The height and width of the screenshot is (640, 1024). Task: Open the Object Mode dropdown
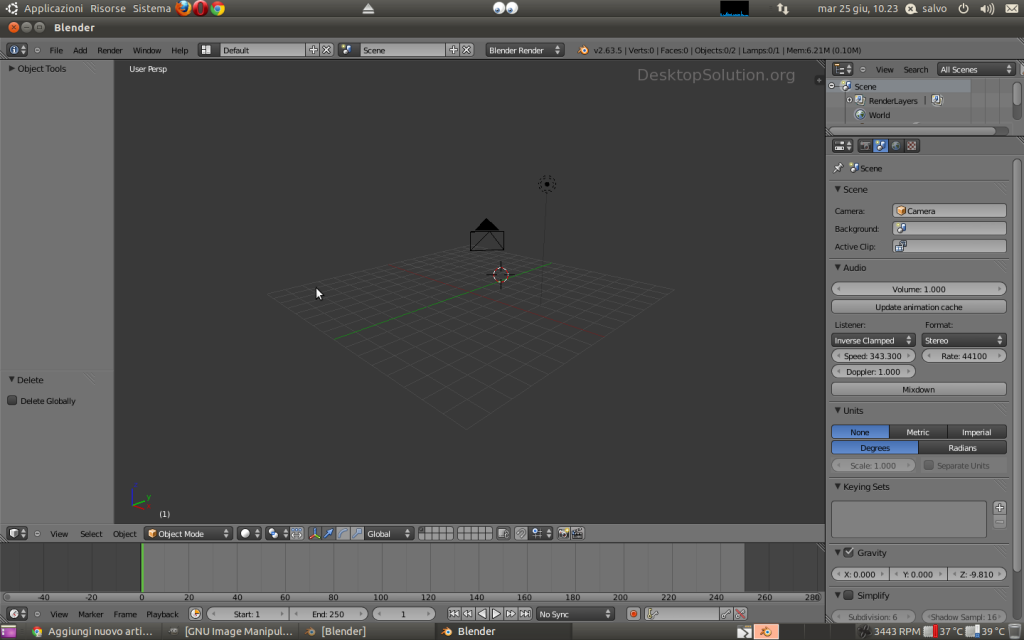click(188, 534)
